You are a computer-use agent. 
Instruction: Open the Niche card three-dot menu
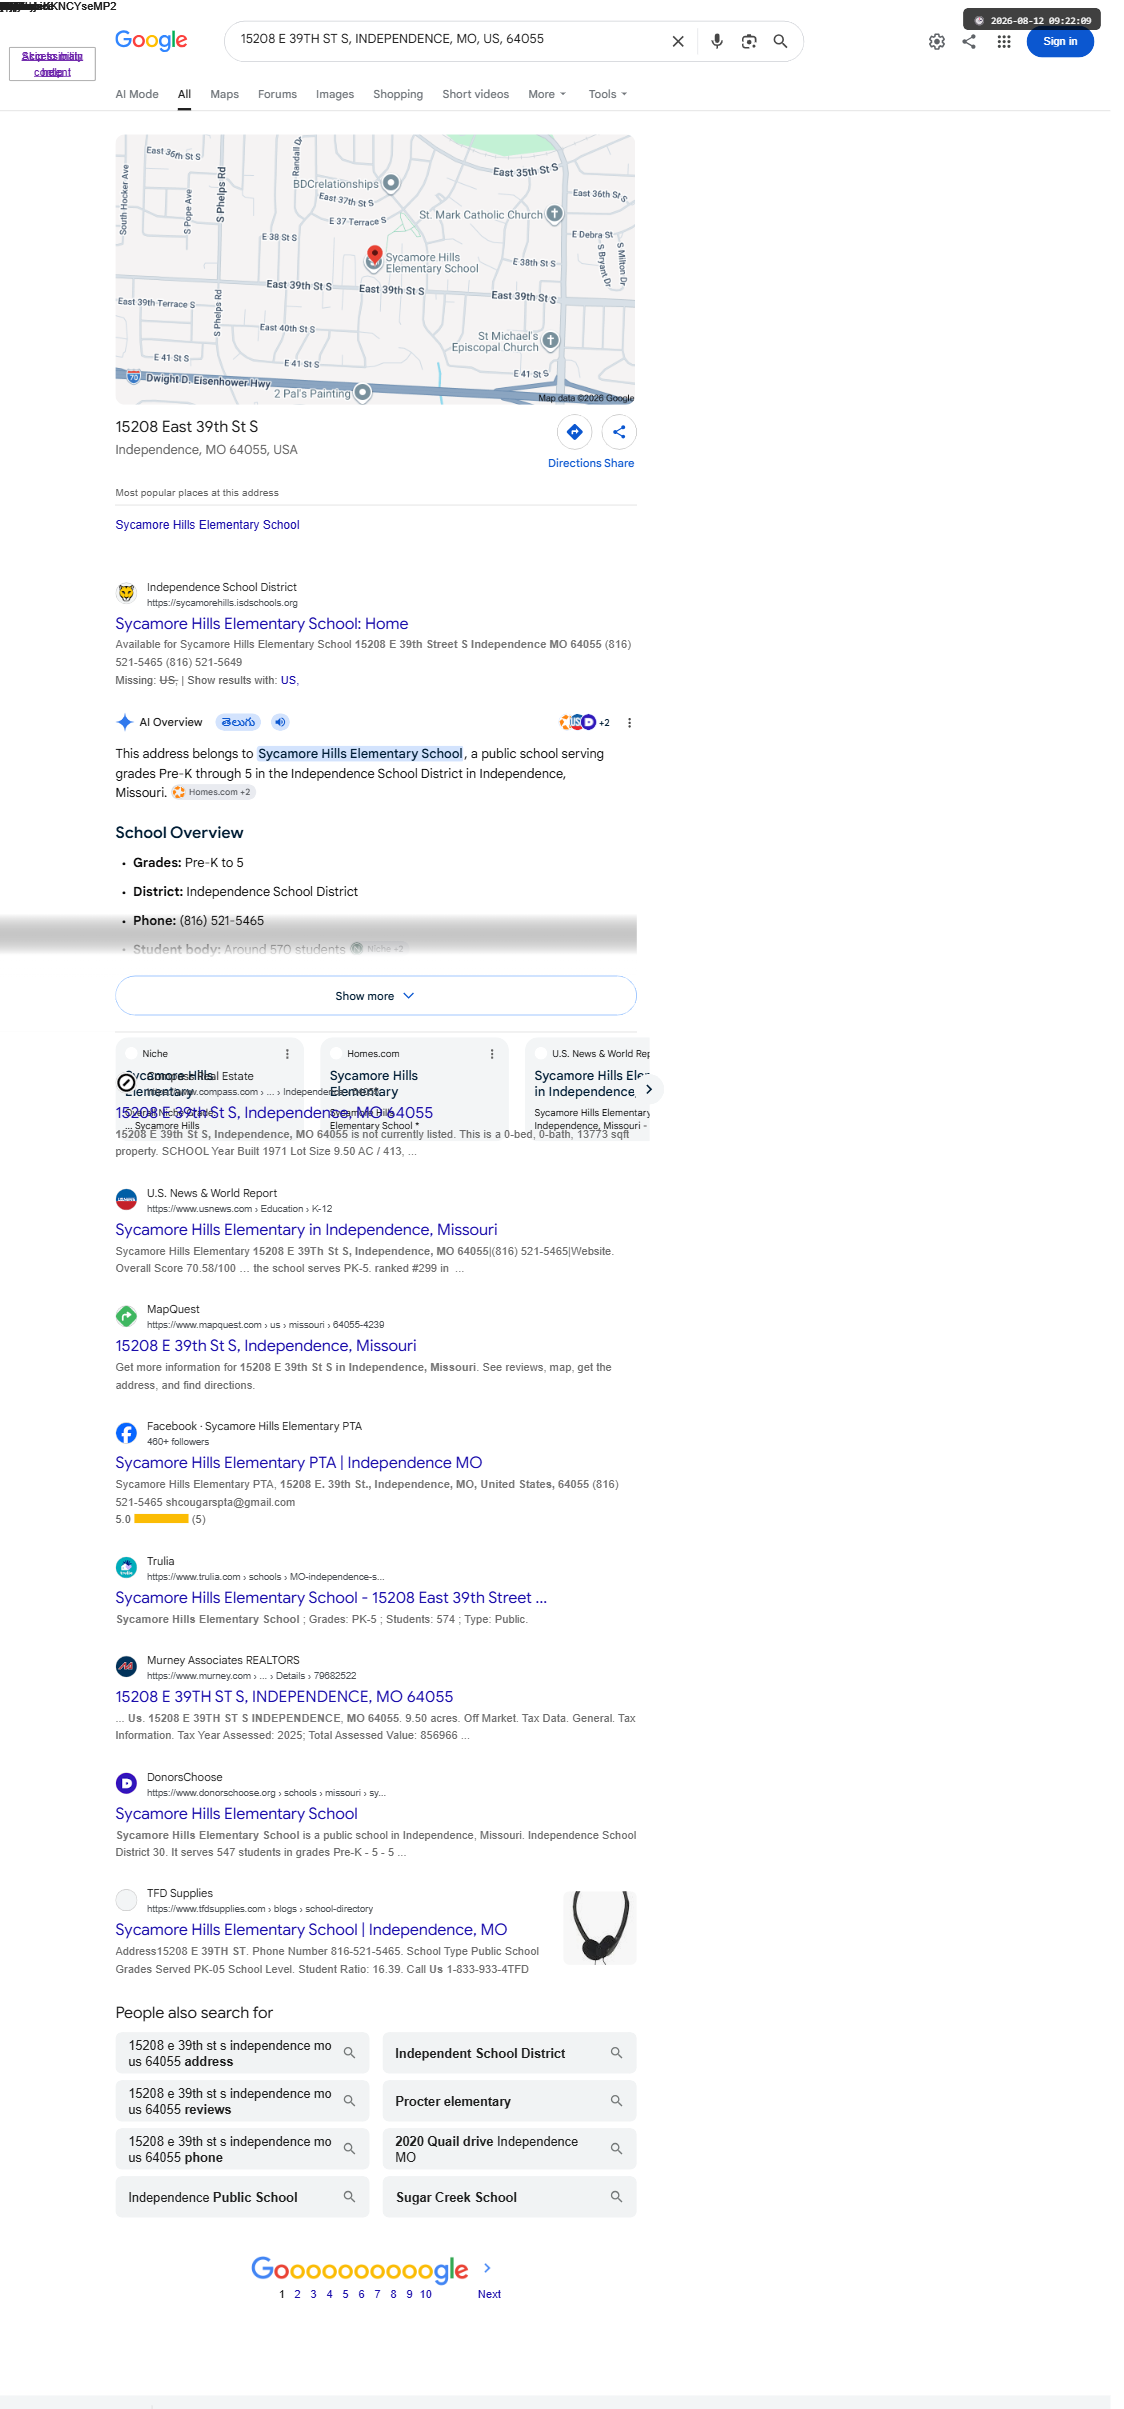coord(287,1054)
